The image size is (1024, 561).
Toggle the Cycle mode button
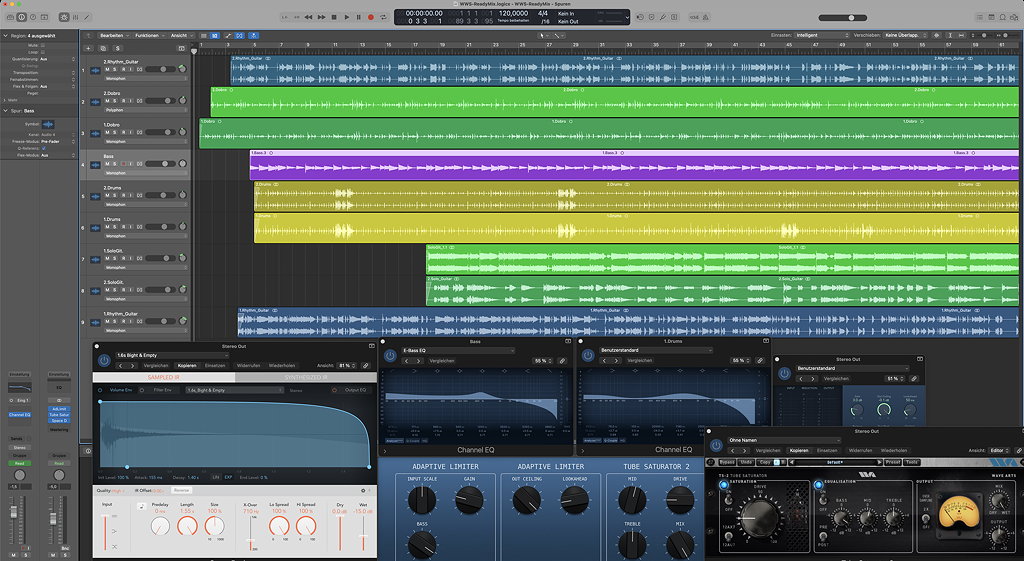(383, 17)
